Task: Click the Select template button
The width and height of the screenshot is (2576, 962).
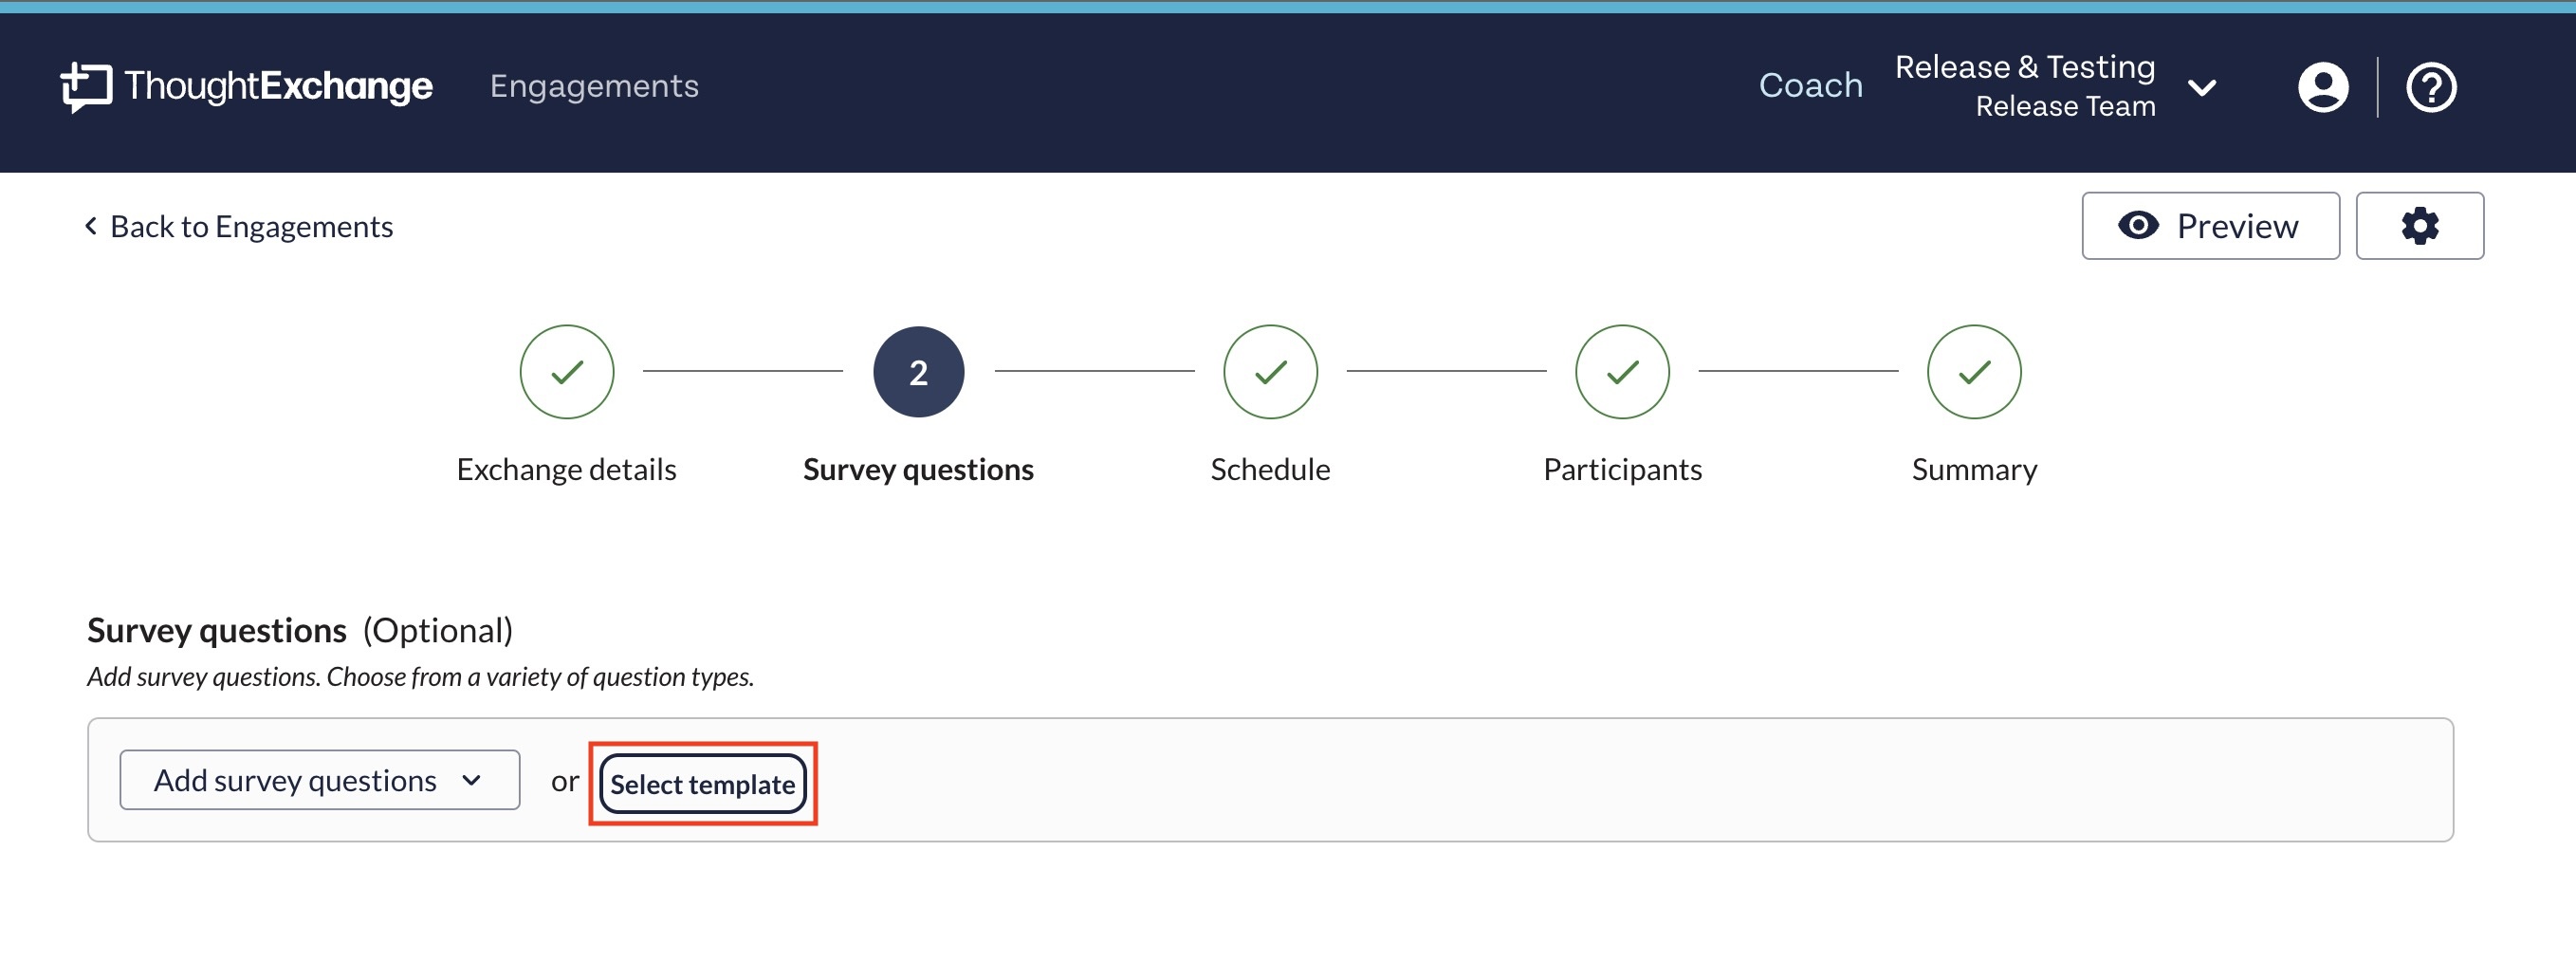Action: [702, 784]
